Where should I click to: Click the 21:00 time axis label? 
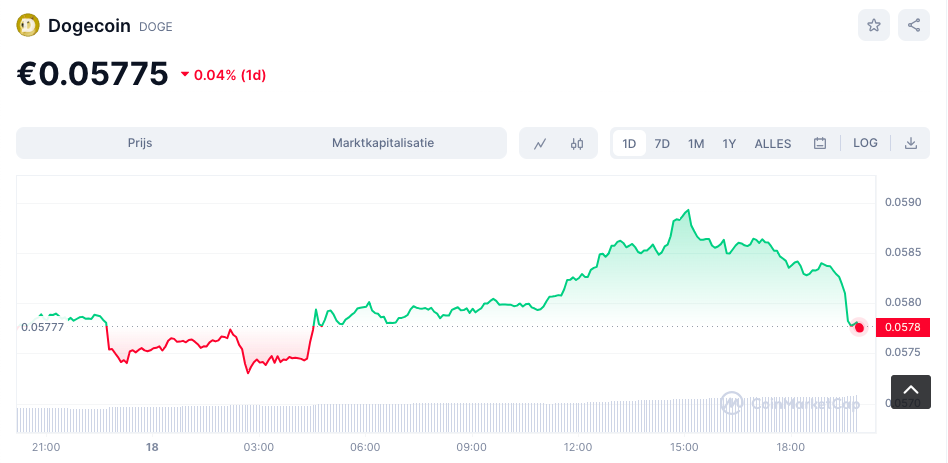point(46,448)
